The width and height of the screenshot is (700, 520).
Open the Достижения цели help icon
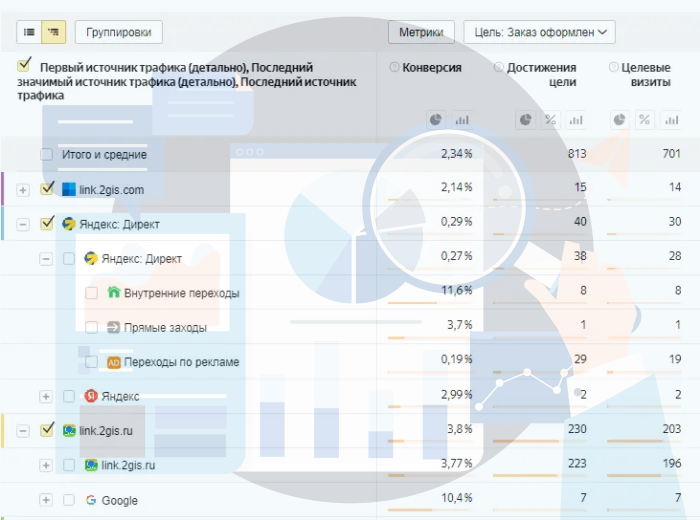tap(499, 67)
